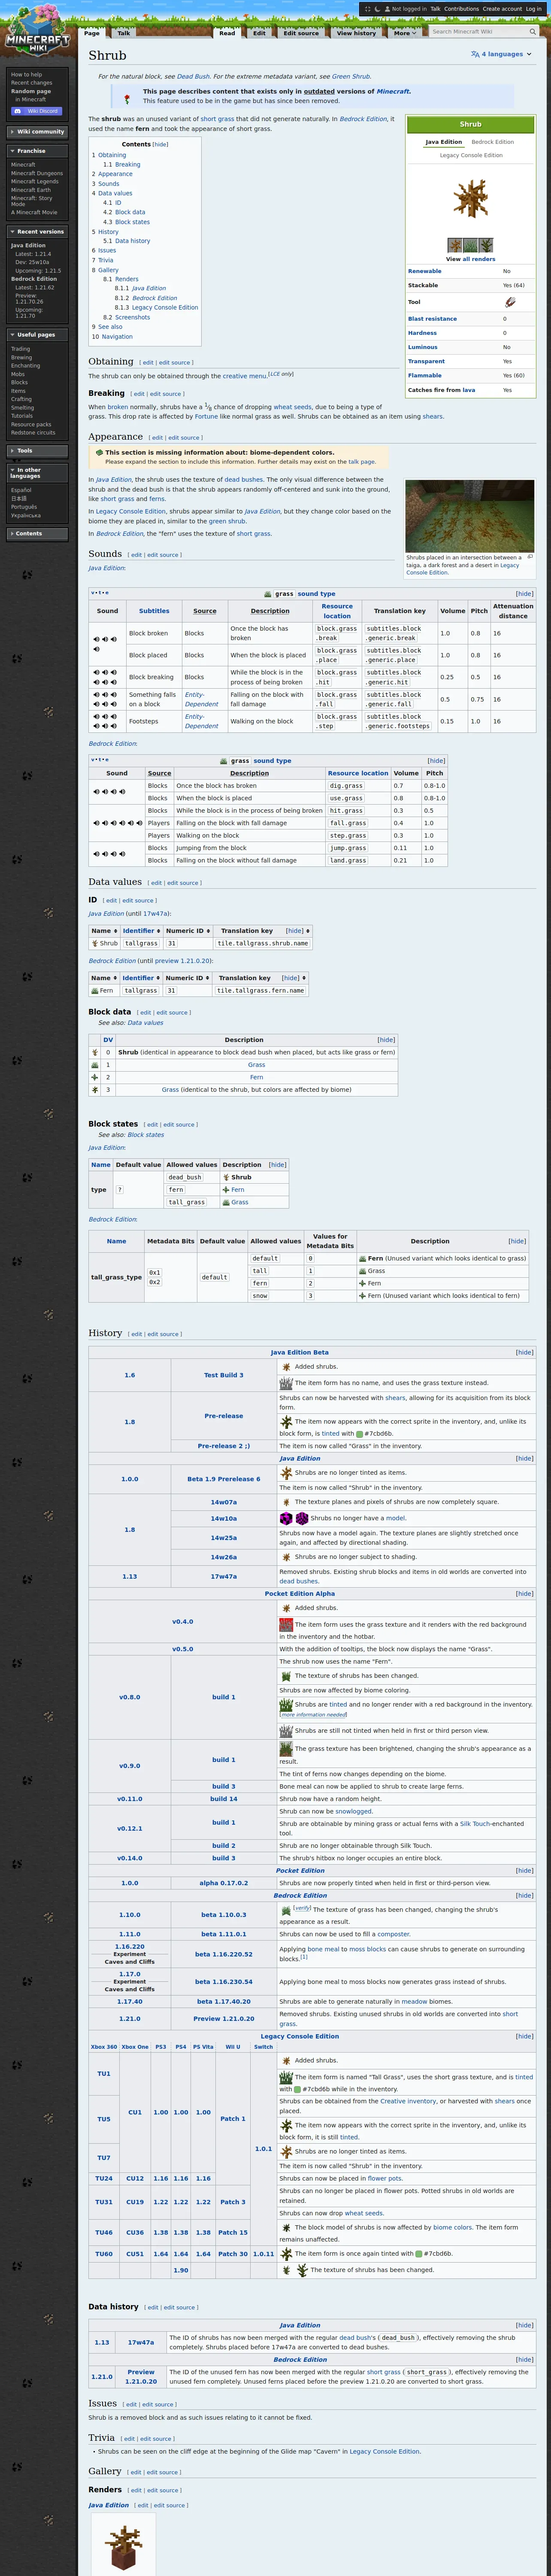Select Bedrock Edition infobox tab
The image size is (551, 2576).
point(492,142)
